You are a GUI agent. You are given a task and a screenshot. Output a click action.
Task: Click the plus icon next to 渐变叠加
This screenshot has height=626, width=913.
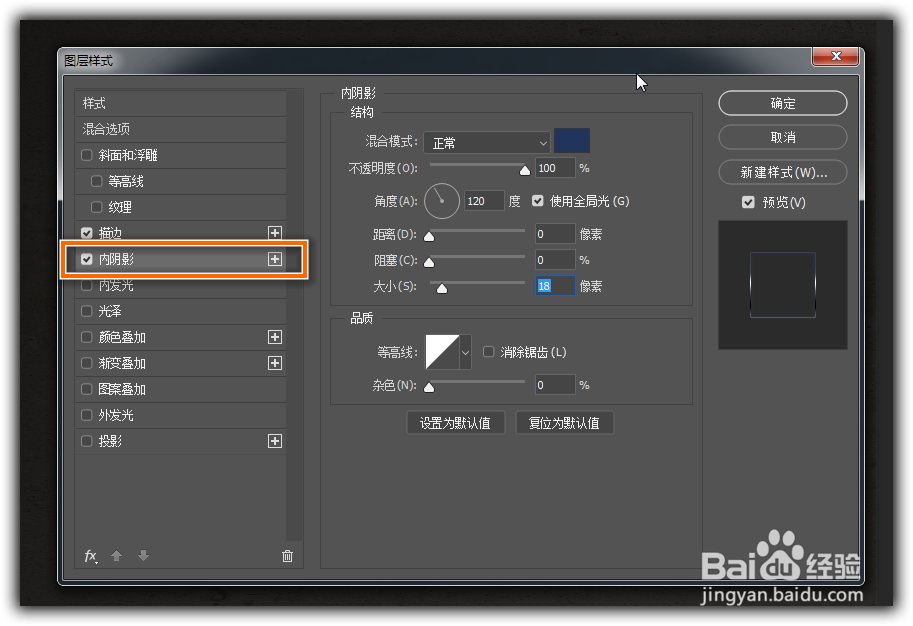[x=274, y=363]
